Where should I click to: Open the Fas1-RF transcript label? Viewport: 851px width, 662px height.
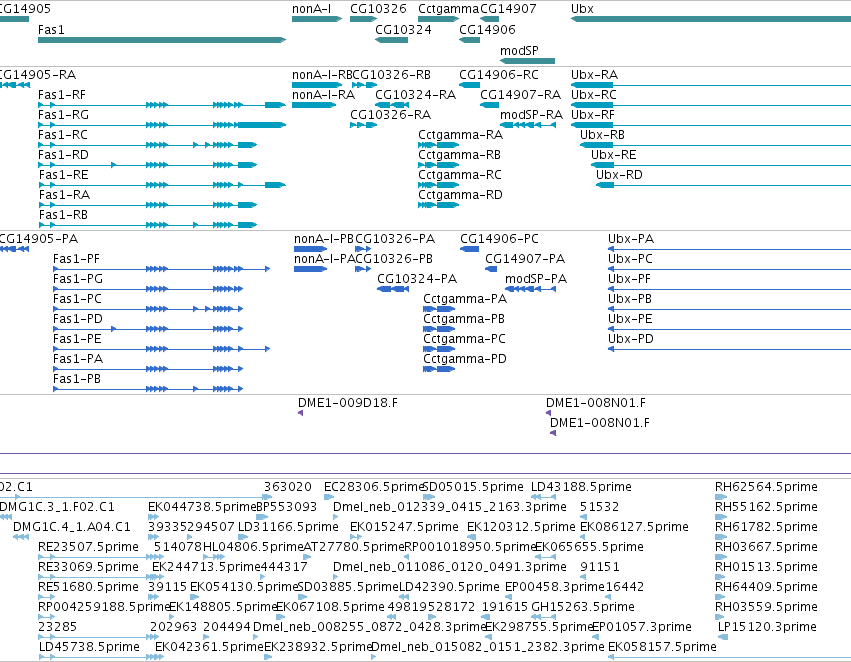[x=62, y=95]
